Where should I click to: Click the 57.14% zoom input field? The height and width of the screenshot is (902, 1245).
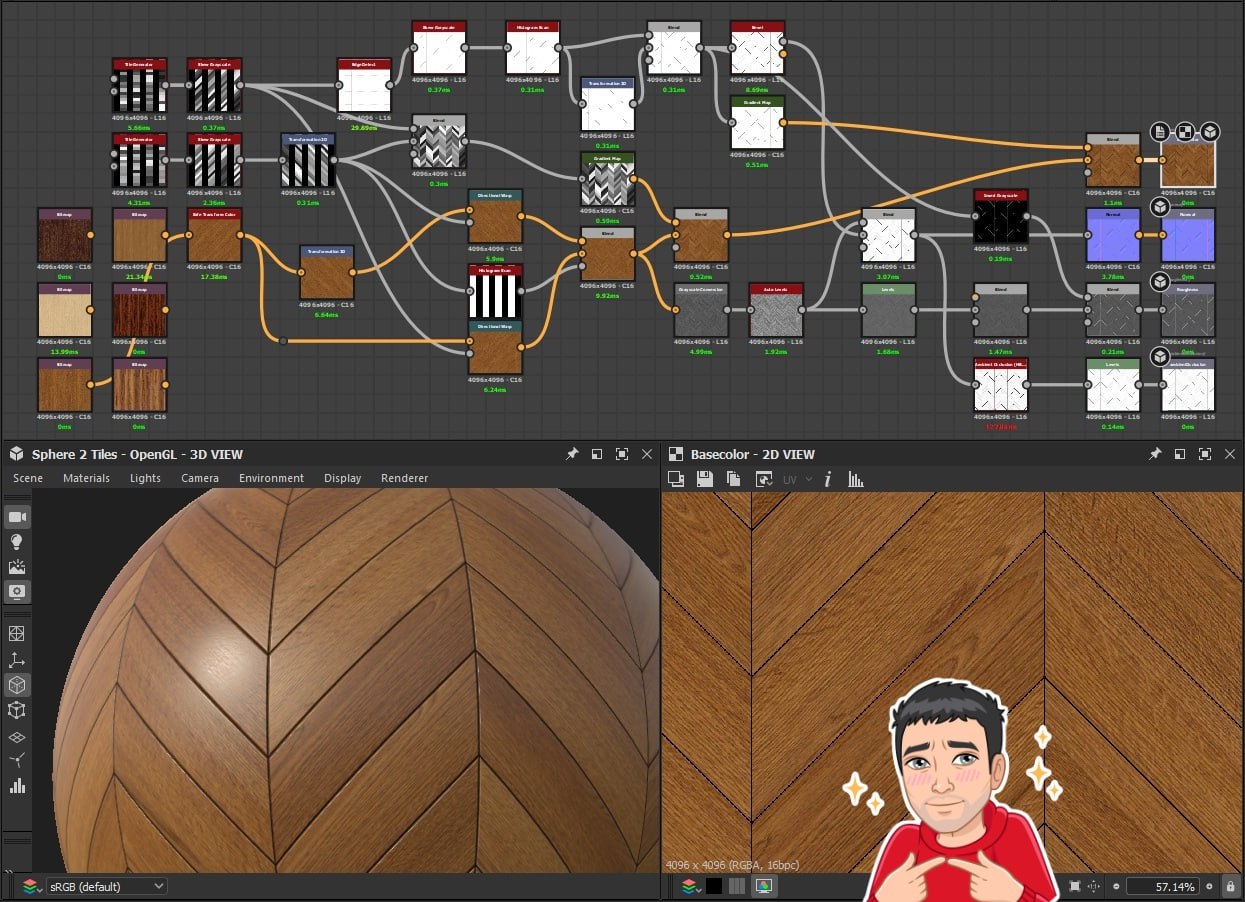point(1162,886)
